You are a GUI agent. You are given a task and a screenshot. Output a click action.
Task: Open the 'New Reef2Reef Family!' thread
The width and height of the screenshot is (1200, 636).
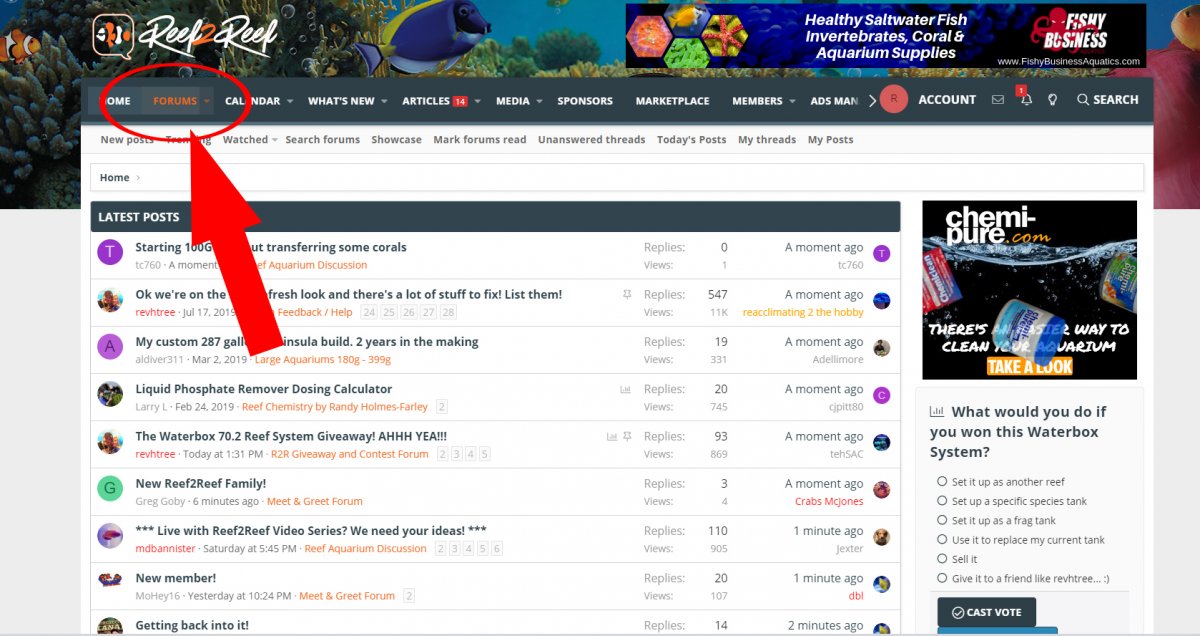201,484
